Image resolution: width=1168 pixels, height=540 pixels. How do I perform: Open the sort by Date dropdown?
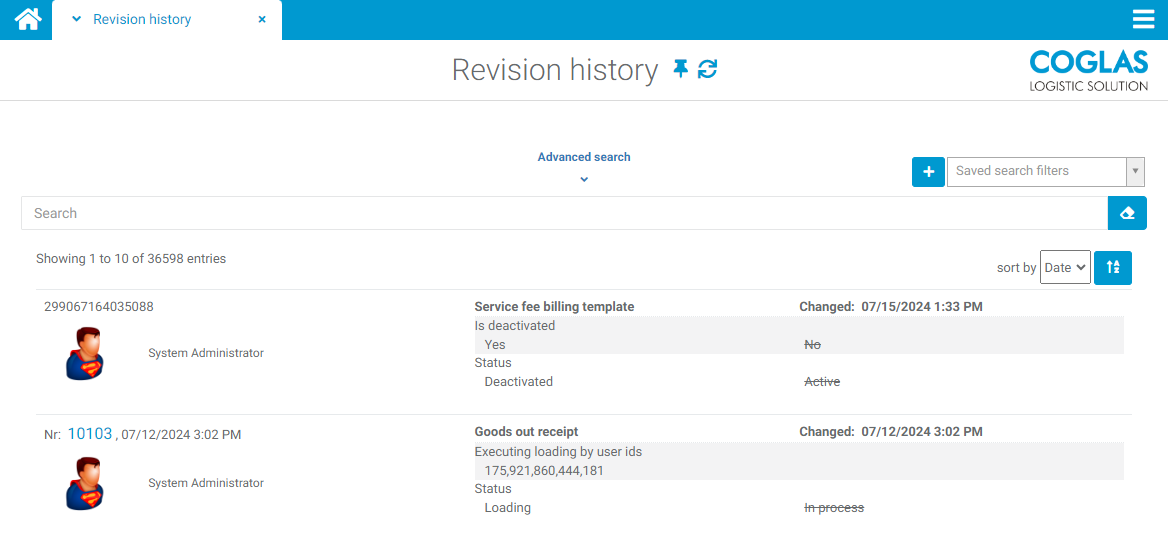1064,268
